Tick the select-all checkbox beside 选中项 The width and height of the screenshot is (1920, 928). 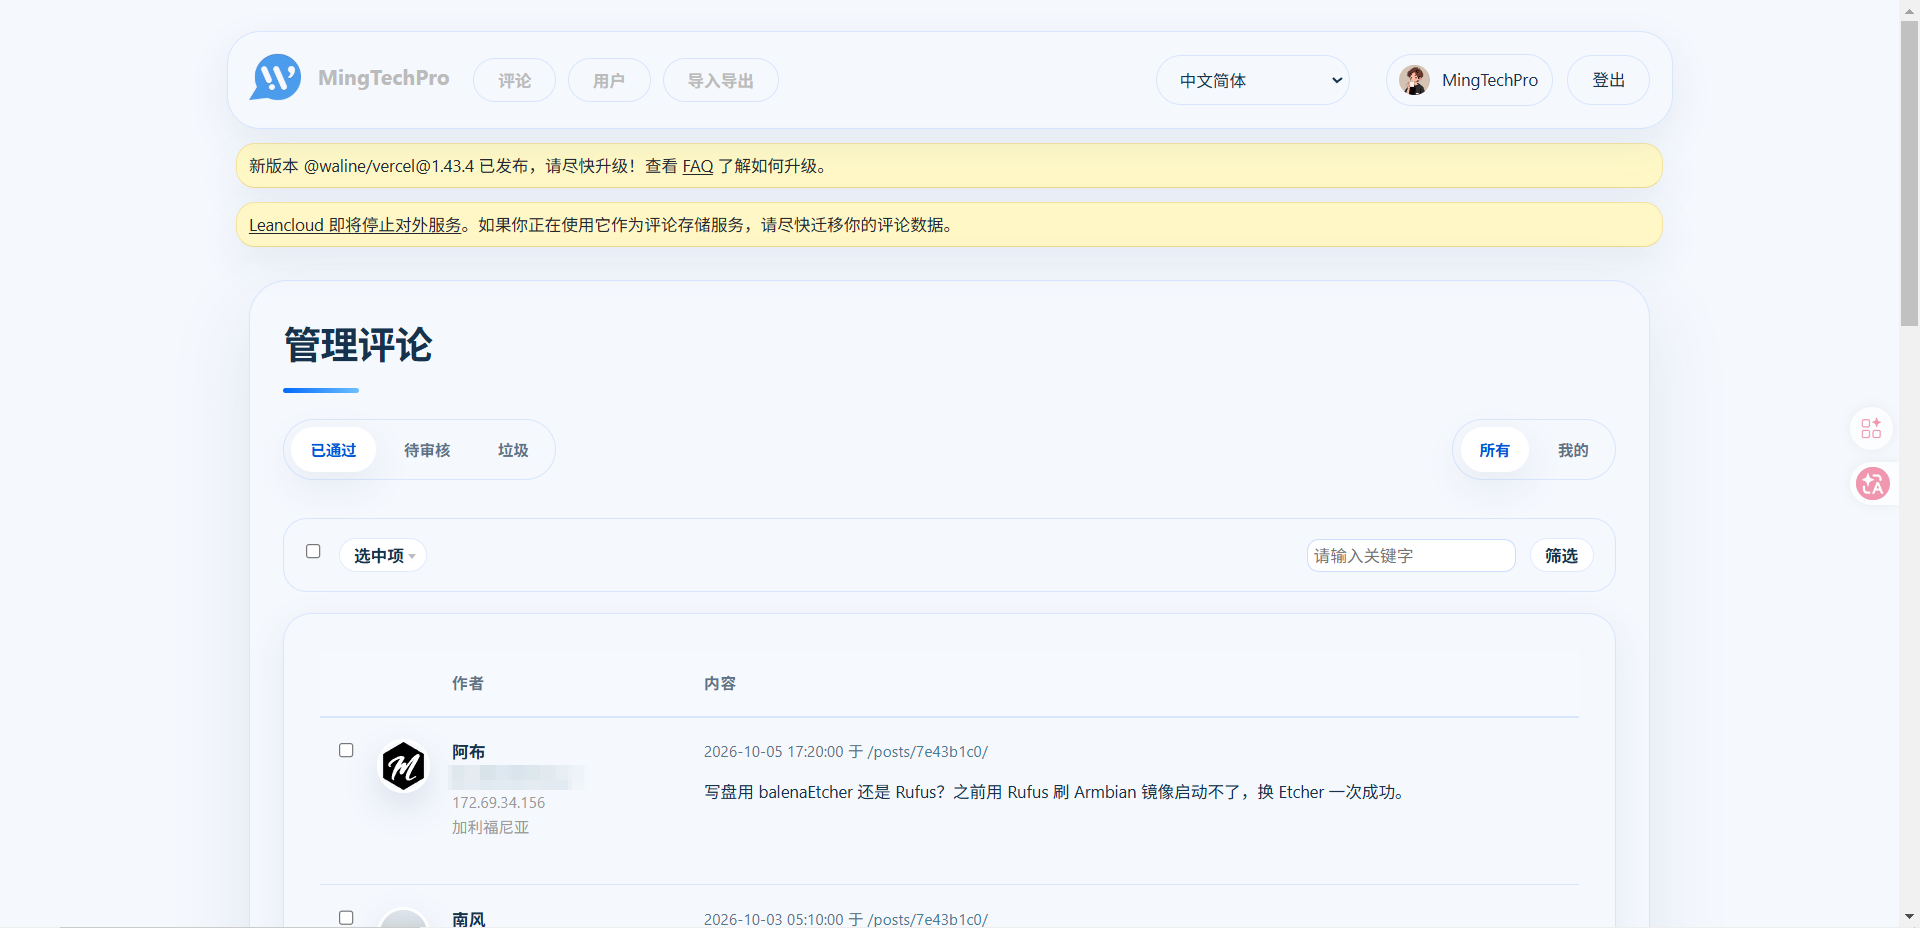coord(313,551)
